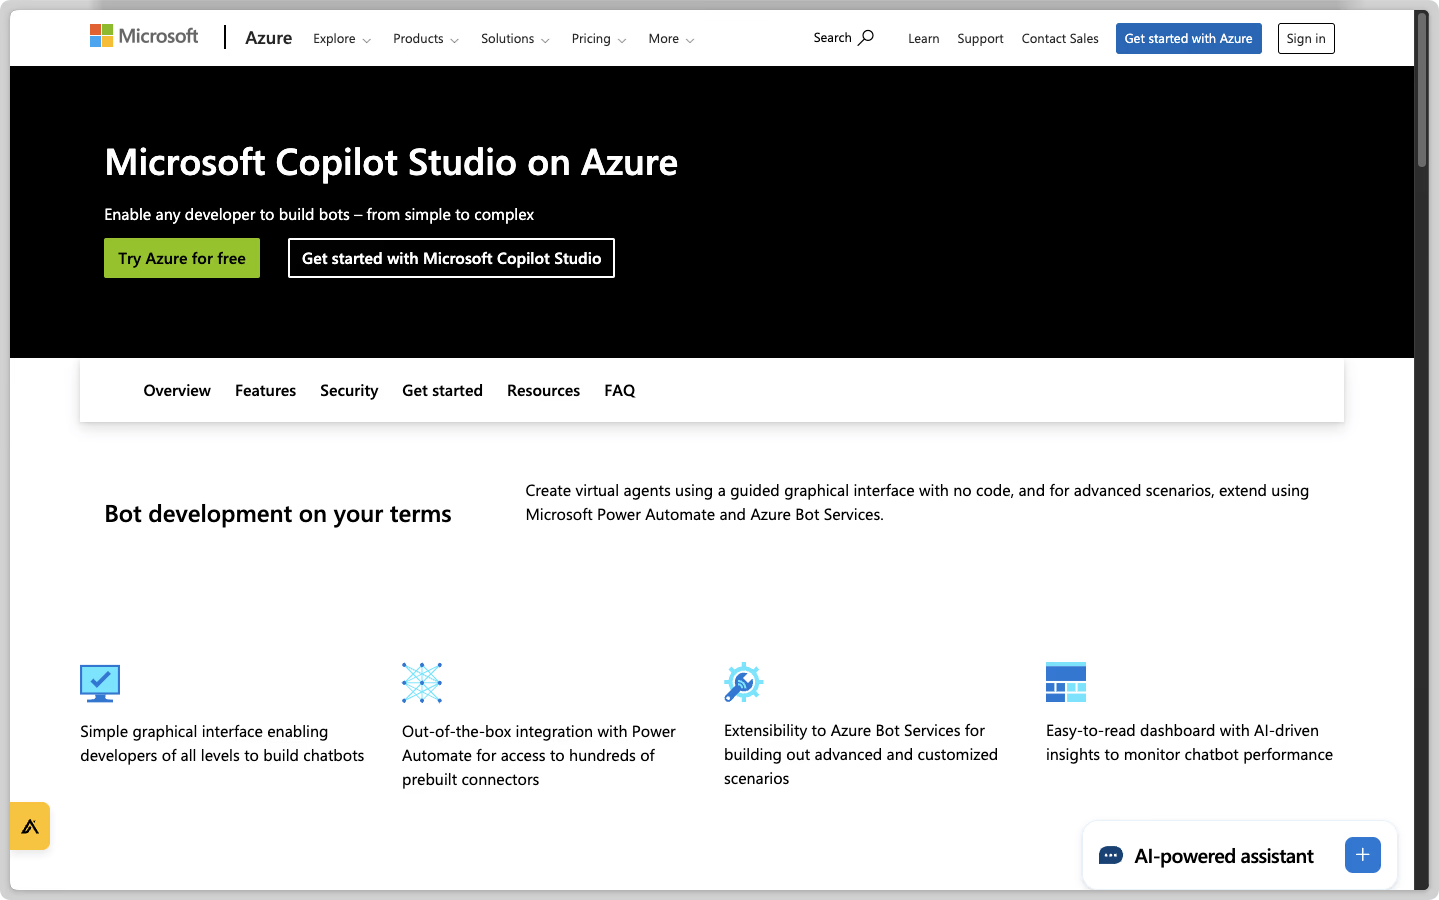This screenshot has width=1439, height=900.
Task: Click the Power Automate integration network icon
Action: pyautogui.click(x=422, y=683)
